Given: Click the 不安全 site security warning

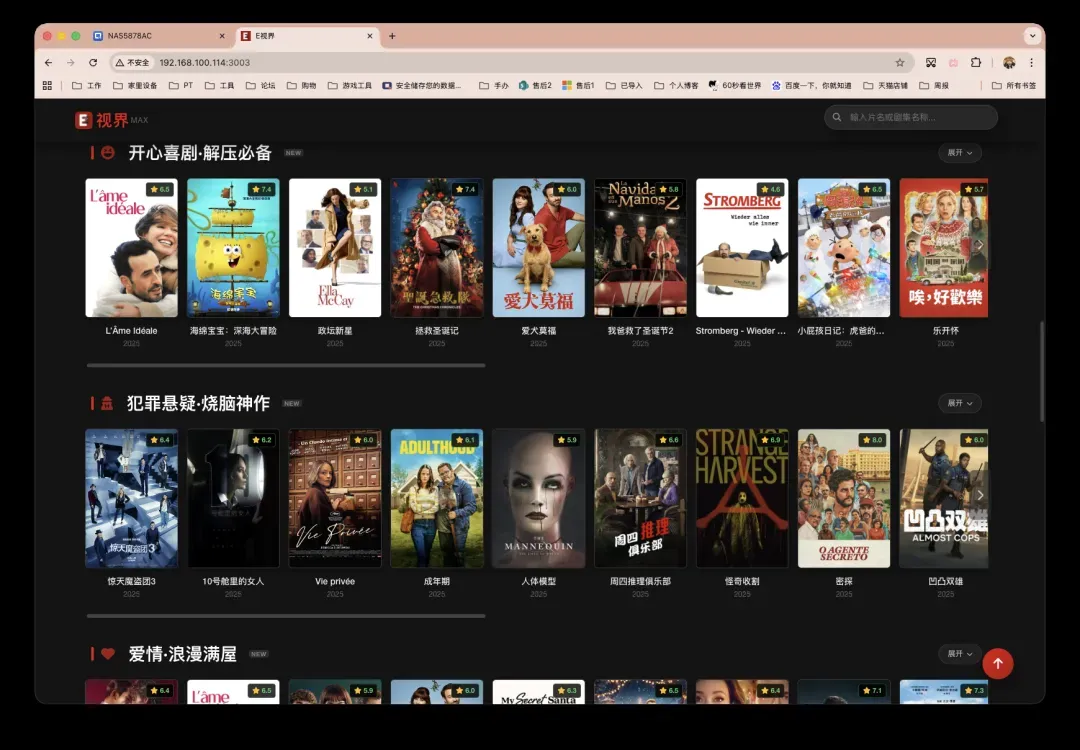Looking at the screenshot, I should (132, 63).
